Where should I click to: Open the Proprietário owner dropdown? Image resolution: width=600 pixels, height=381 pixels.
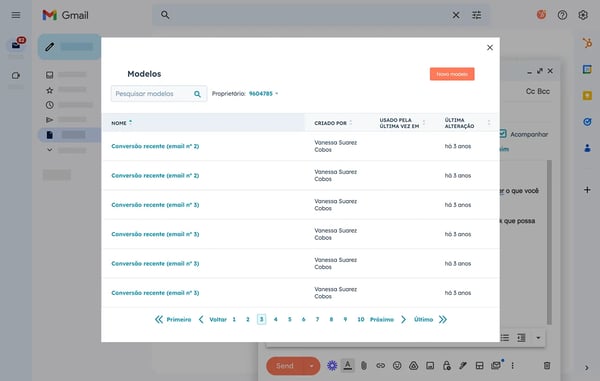tap(263, 94)
